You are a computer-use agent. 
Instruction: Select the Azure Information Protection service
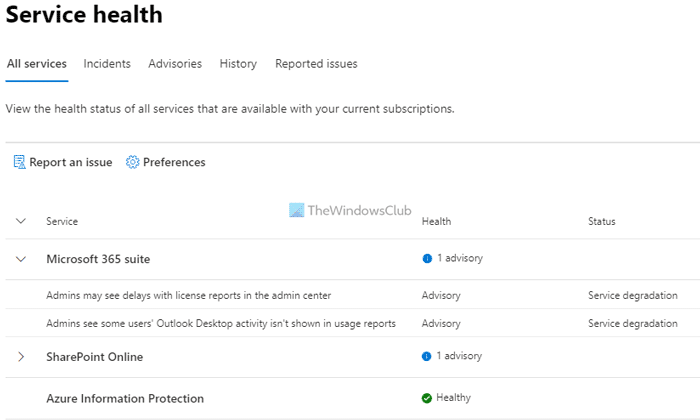tap(125, 399)
